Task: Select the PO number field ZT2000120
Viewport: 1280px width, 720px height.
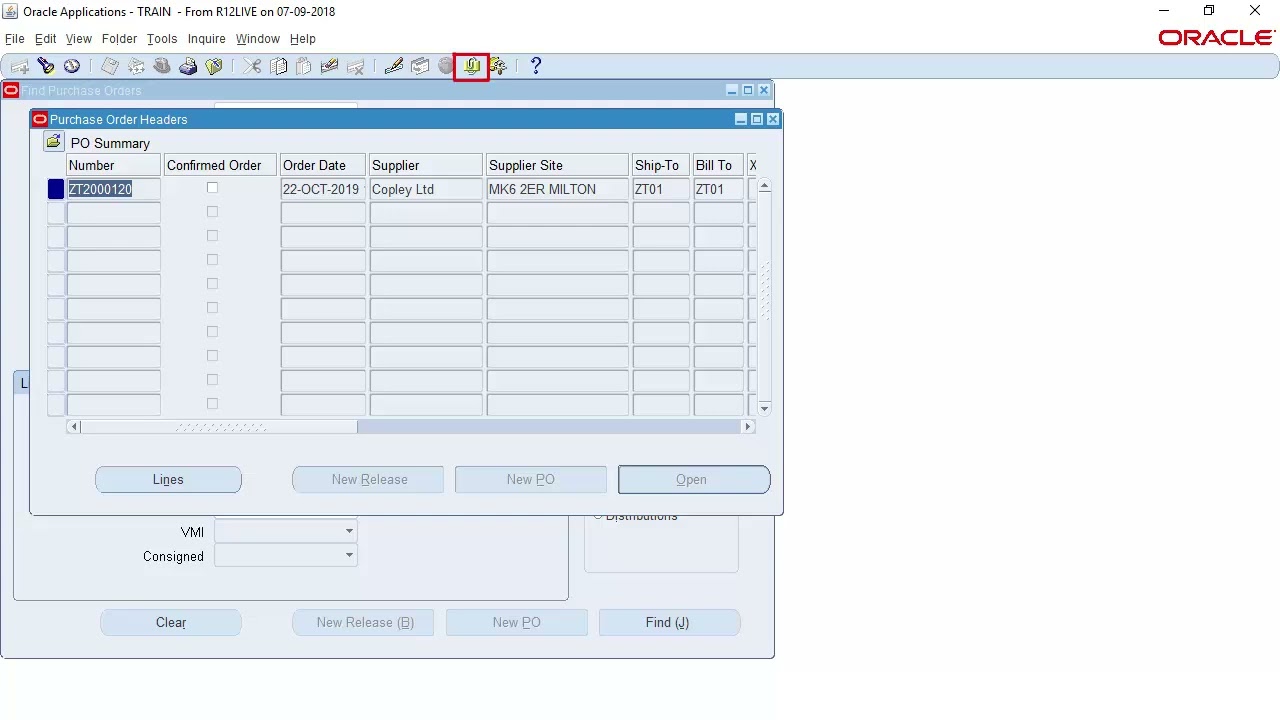Action: pos(113,189)
